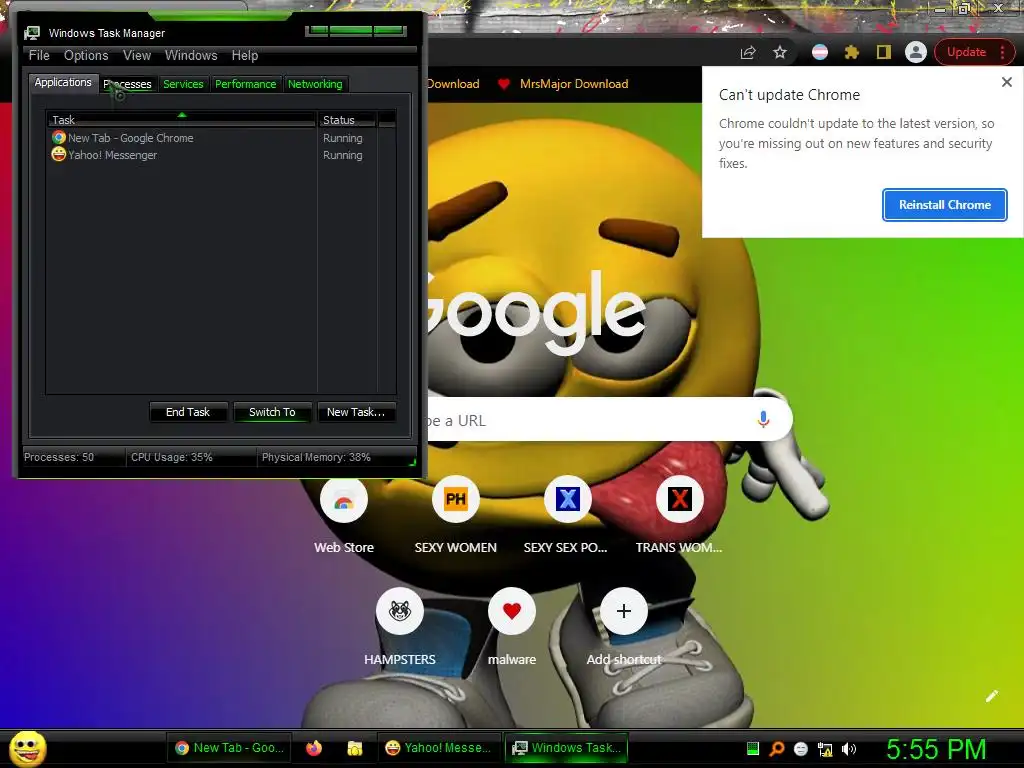Click the smiley face Start button
The width and height of the screenshot is (1024, 768).
pos(27,748)
